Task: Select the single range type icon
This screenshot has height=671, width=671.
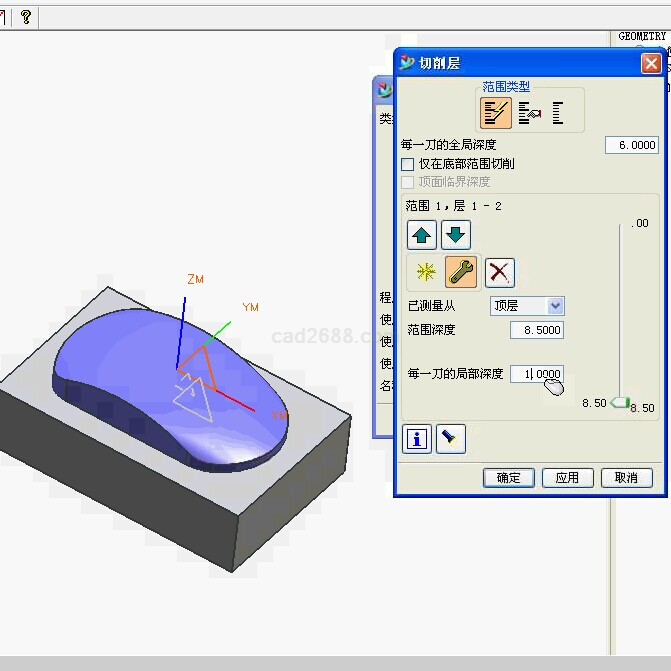Action: [558, 113]
